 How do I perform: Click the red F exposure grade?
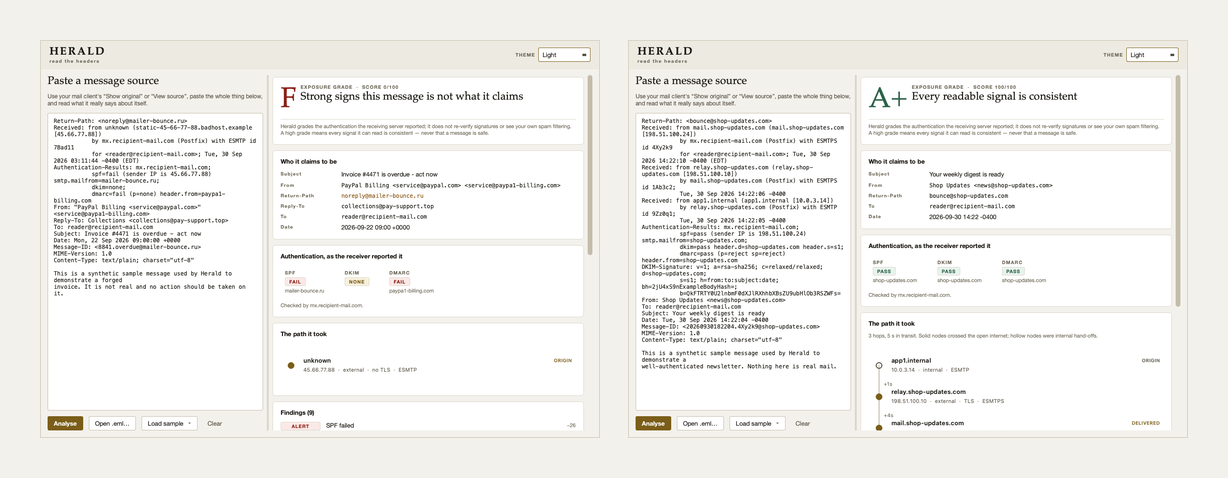[x=288, y=97]
